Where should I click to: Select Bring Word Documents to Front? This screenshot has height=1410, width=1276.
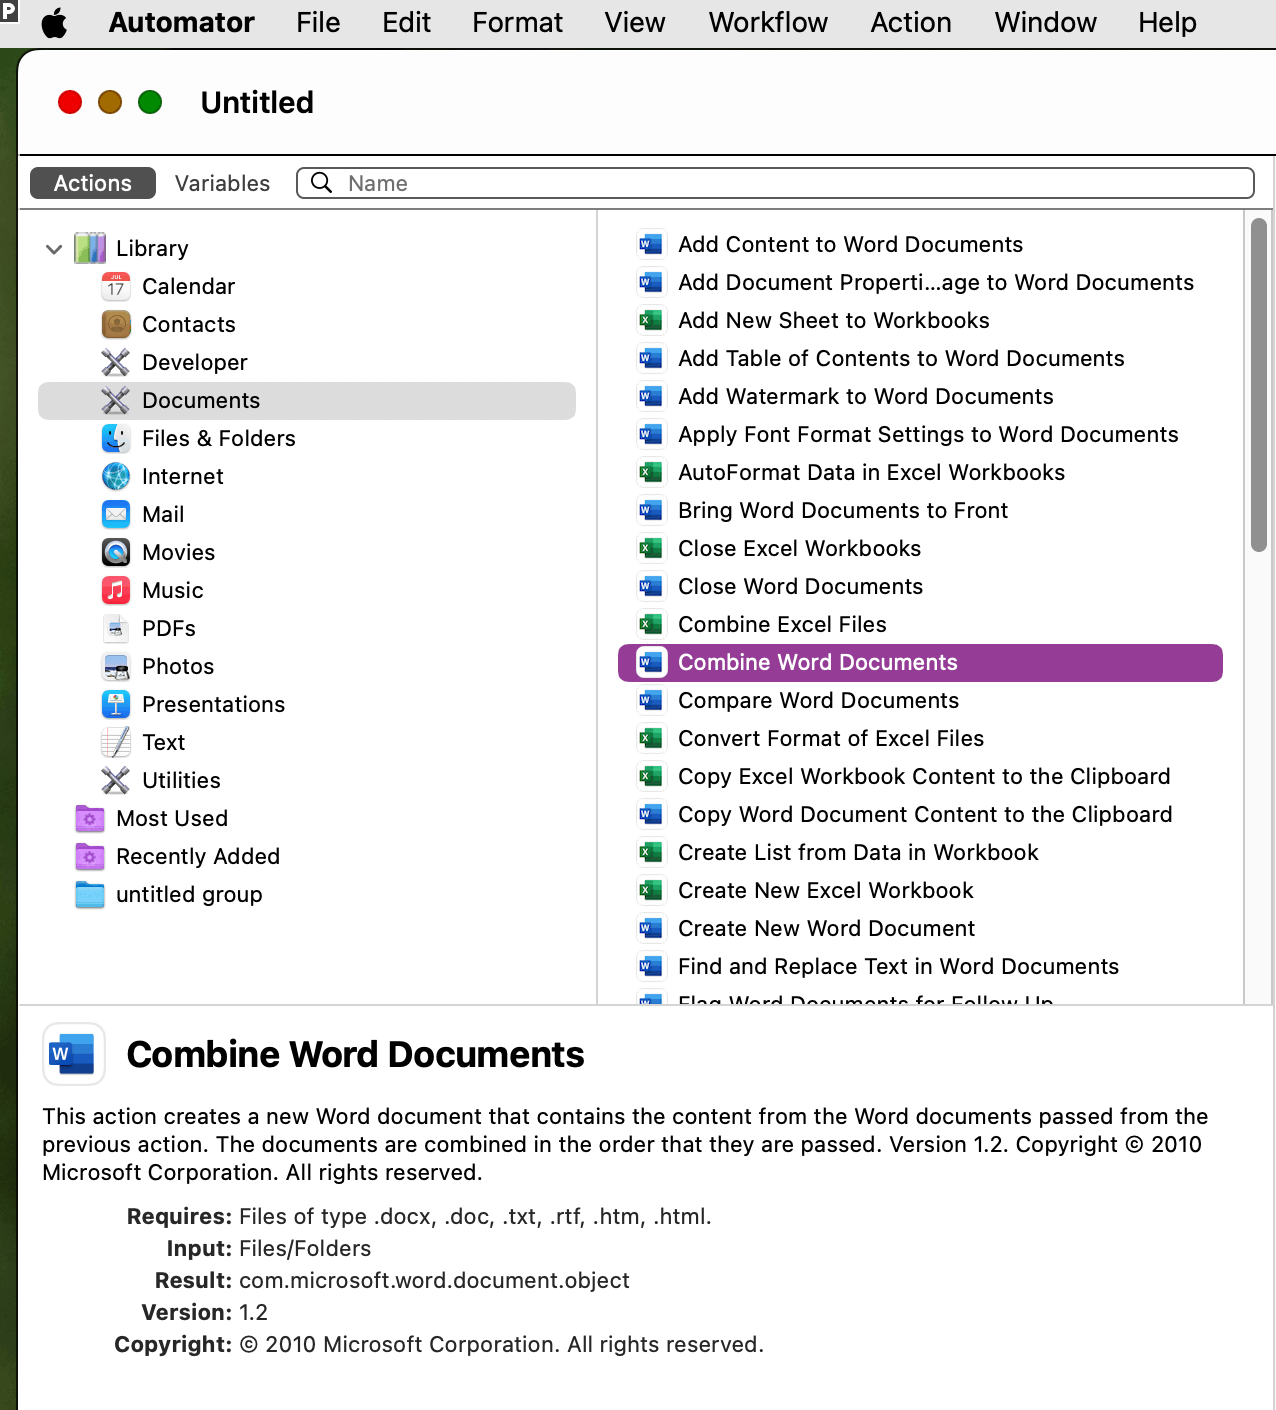843,510
